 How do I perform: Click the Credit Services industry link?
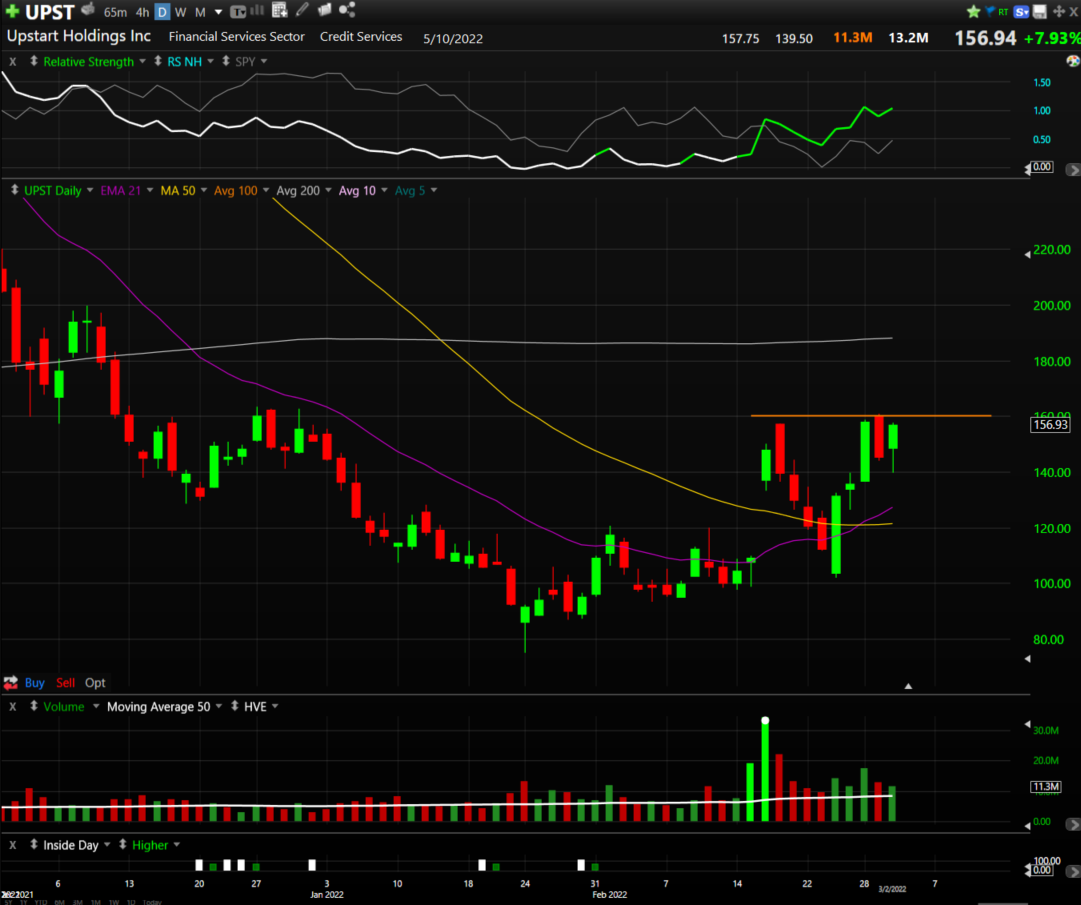click(361, 37)
